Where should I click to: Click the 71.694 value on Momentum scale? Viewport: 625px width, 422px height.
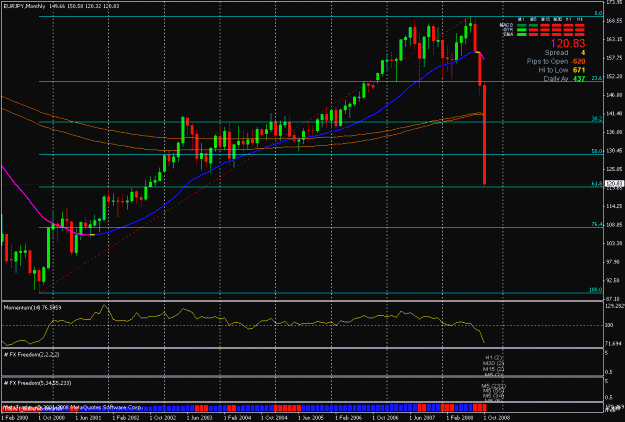coord(613,343)
